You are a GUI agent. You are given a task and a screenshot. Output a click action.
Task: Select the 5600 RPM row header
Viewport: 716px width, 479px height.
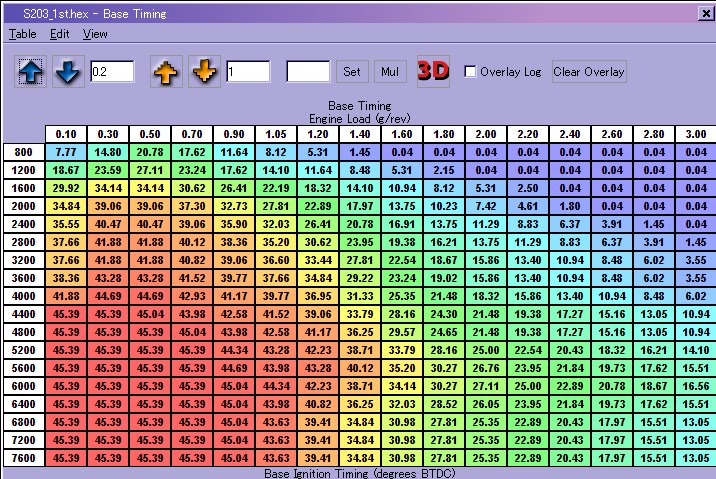[24, 368]
